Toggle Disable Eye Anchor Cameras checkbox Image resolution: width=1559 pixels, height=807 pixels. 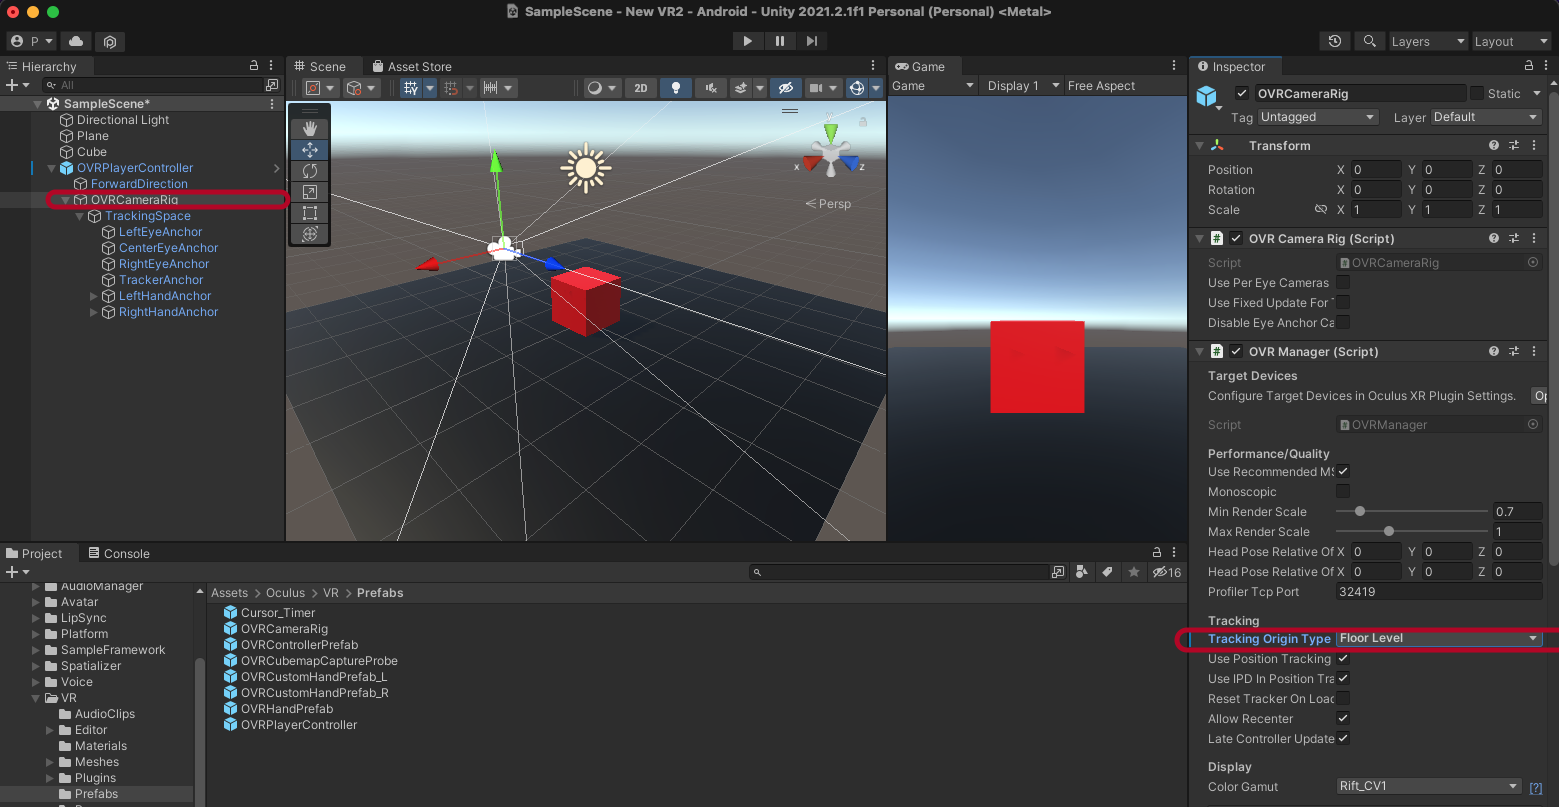1343,323
